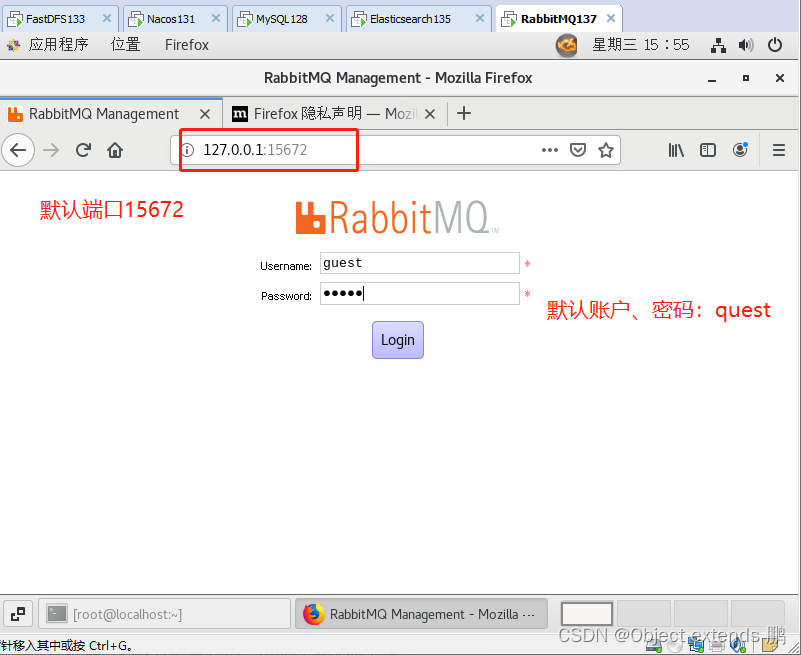Show site information for 127.0.0.1
801x655 pixels.
coord(188,150)
